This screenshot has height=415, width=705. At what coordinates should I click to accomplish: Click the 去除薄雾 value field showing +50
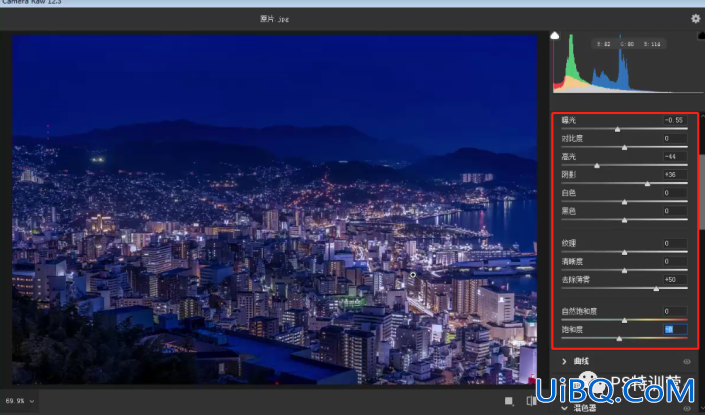coord(675,280)
